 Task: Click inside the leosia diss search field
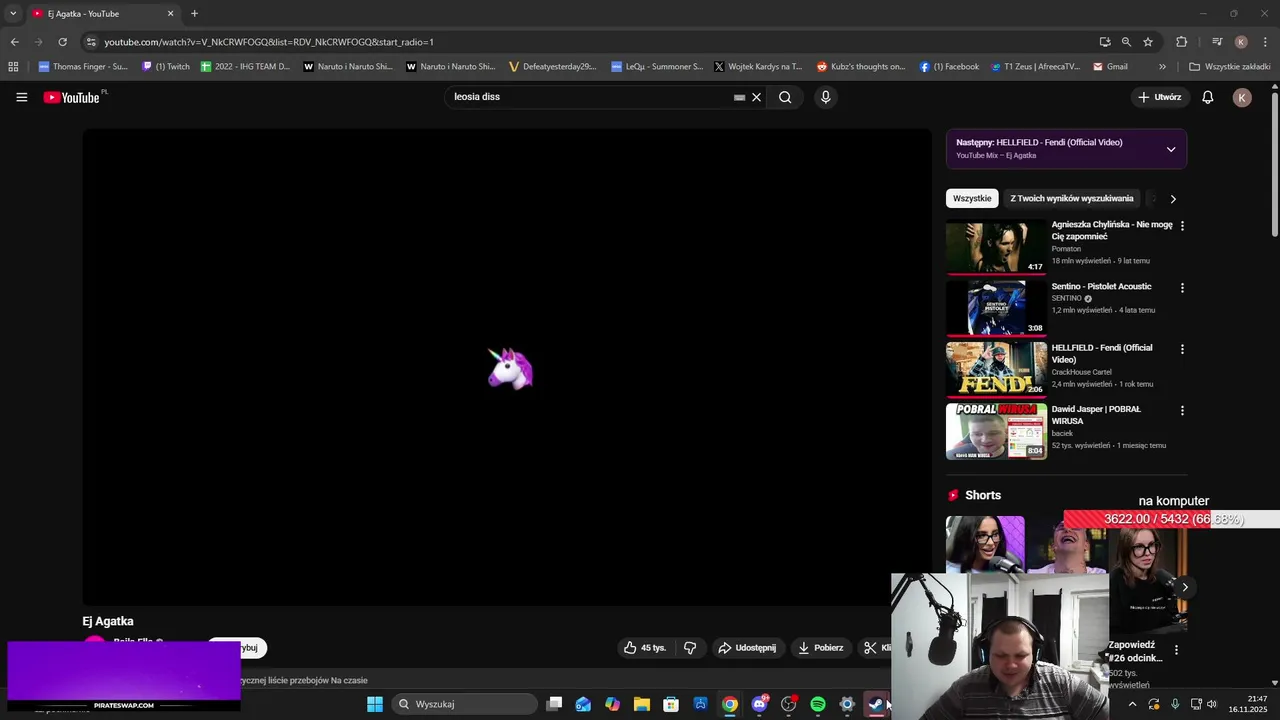click(x=590, y=97)
